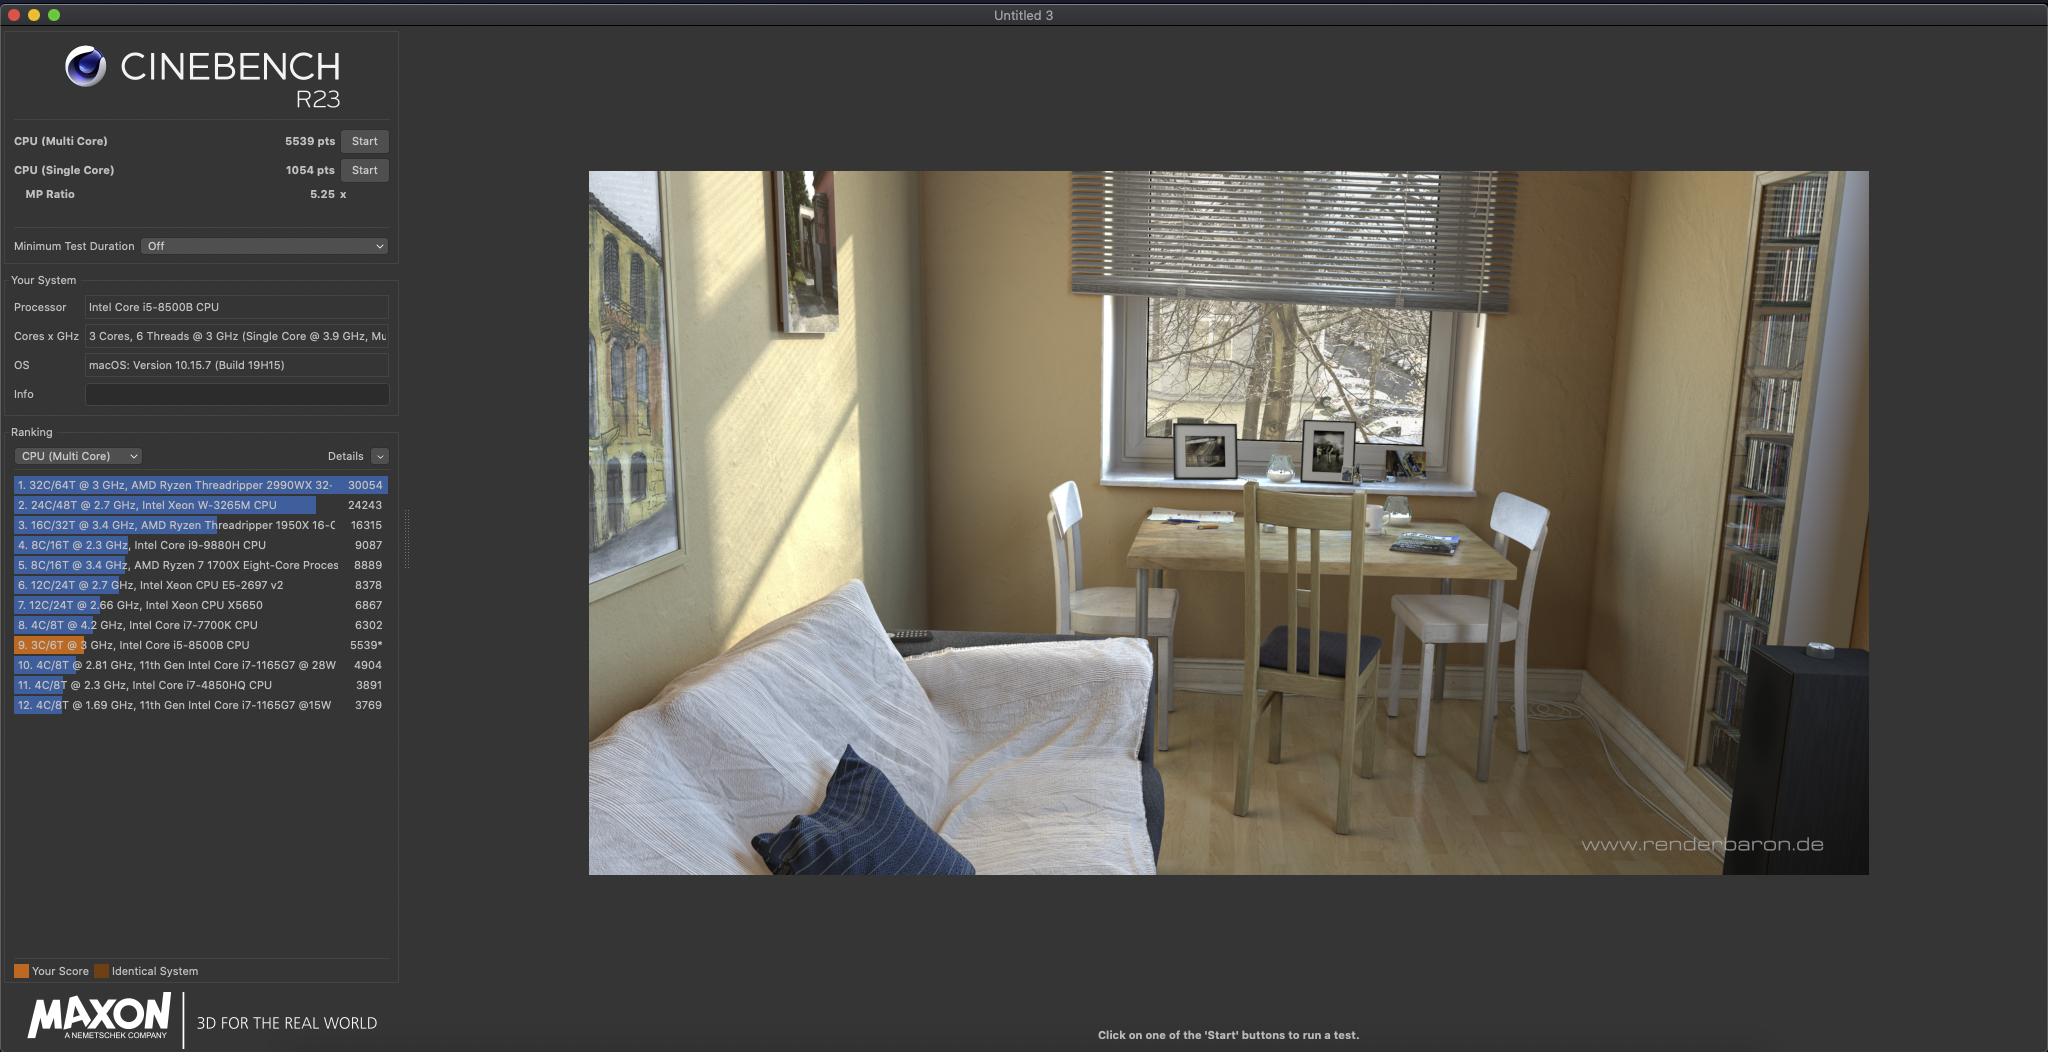
Task: Select the AMD Ryzen Threadripper 2990WX ranking row
Action: coord(200,485)
